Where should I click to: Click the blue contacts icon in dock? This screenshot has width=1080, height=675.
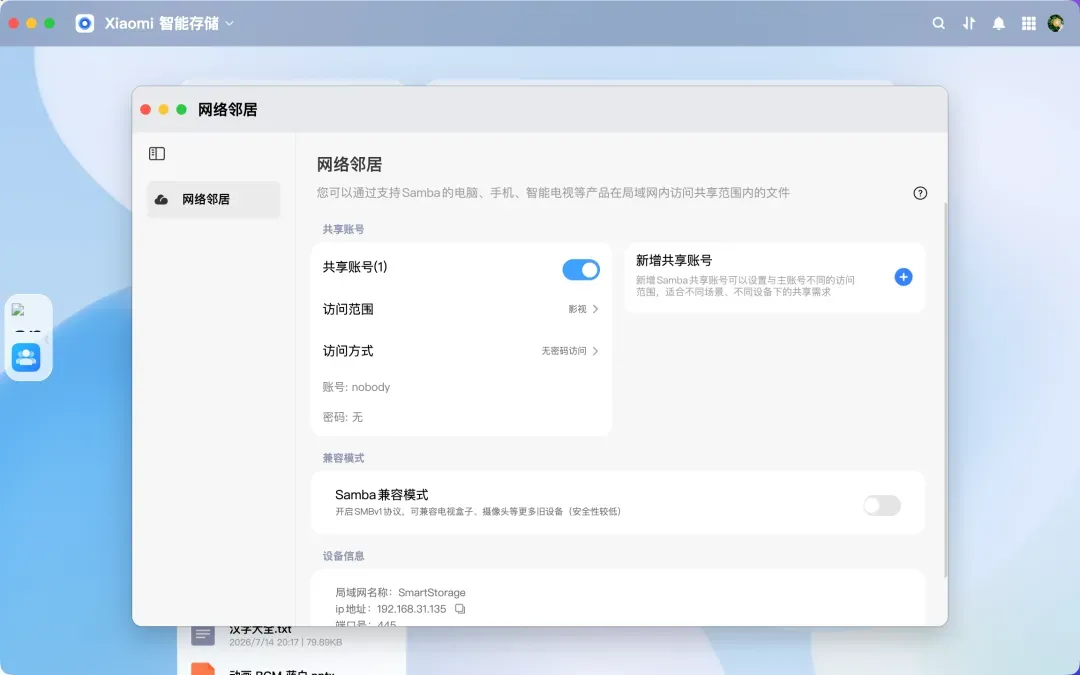click(26, 357)
